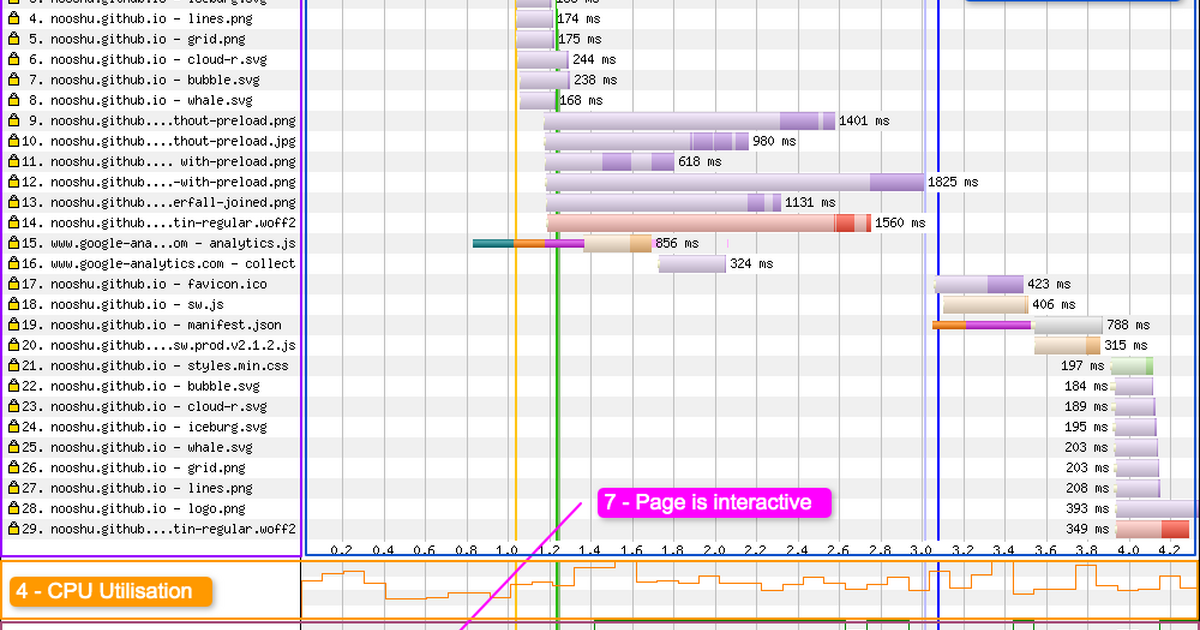The image size is (1200, 630).
Task: Click the sw.js request bar on row 18
Action: click(x=985, y=304)
